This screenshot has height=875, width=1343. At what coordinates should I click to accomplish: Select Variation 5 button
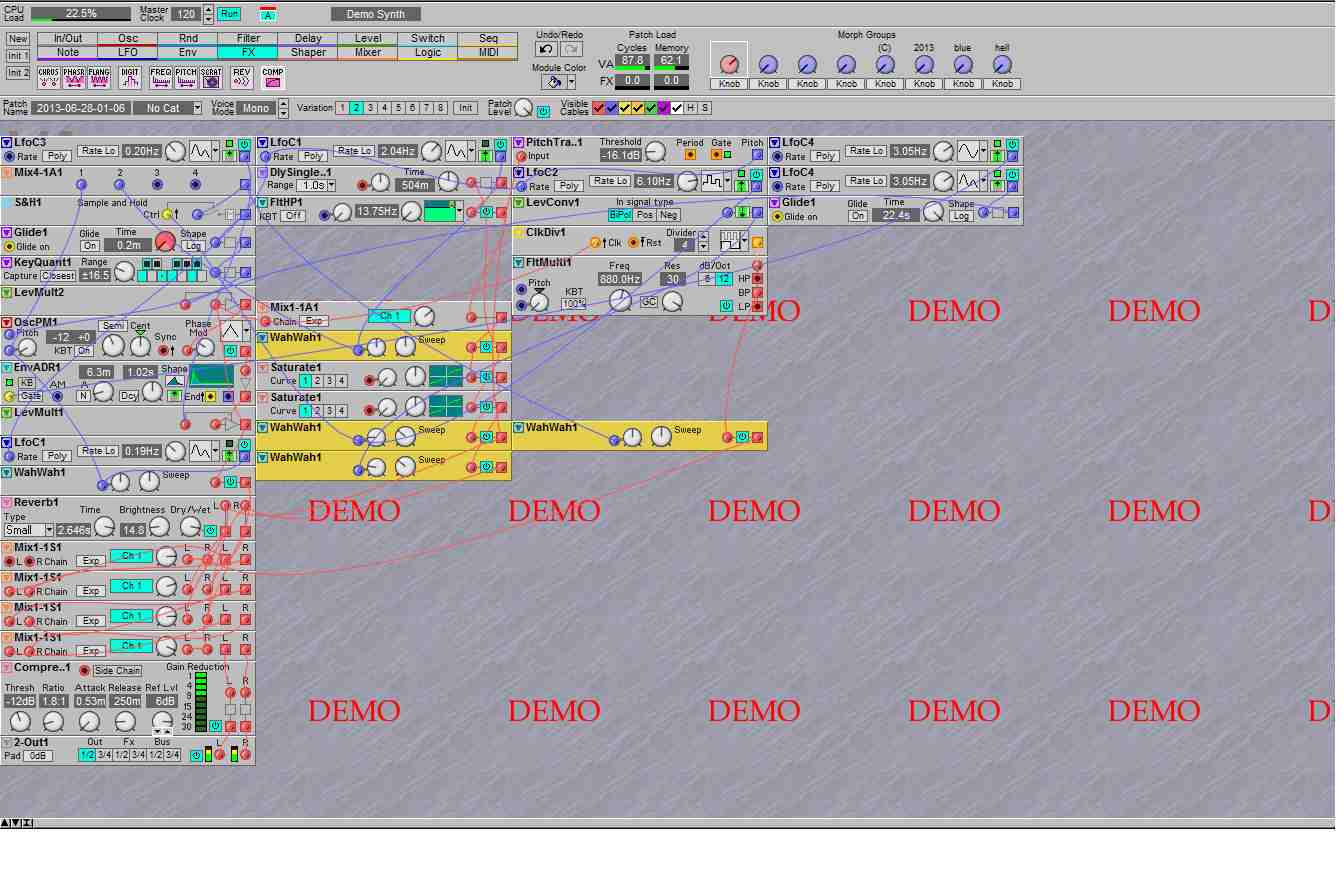(399, 108)
